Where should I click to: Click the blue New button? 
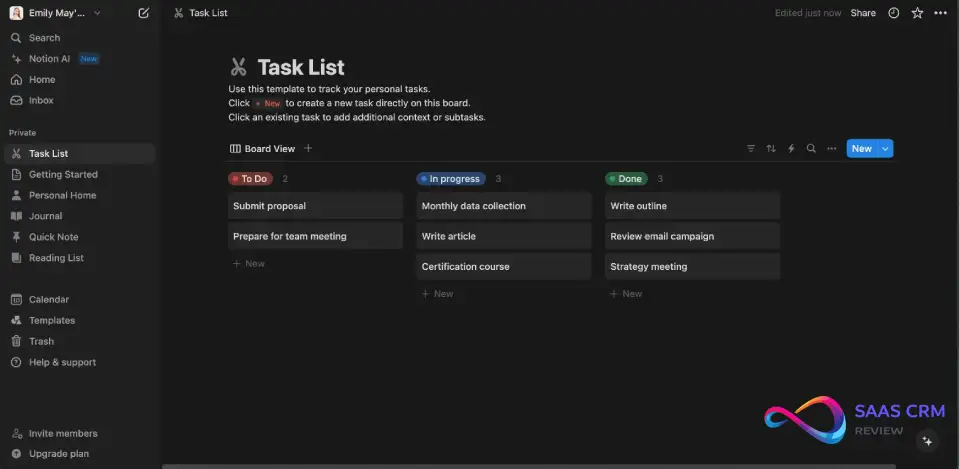[x=861, y=149]
